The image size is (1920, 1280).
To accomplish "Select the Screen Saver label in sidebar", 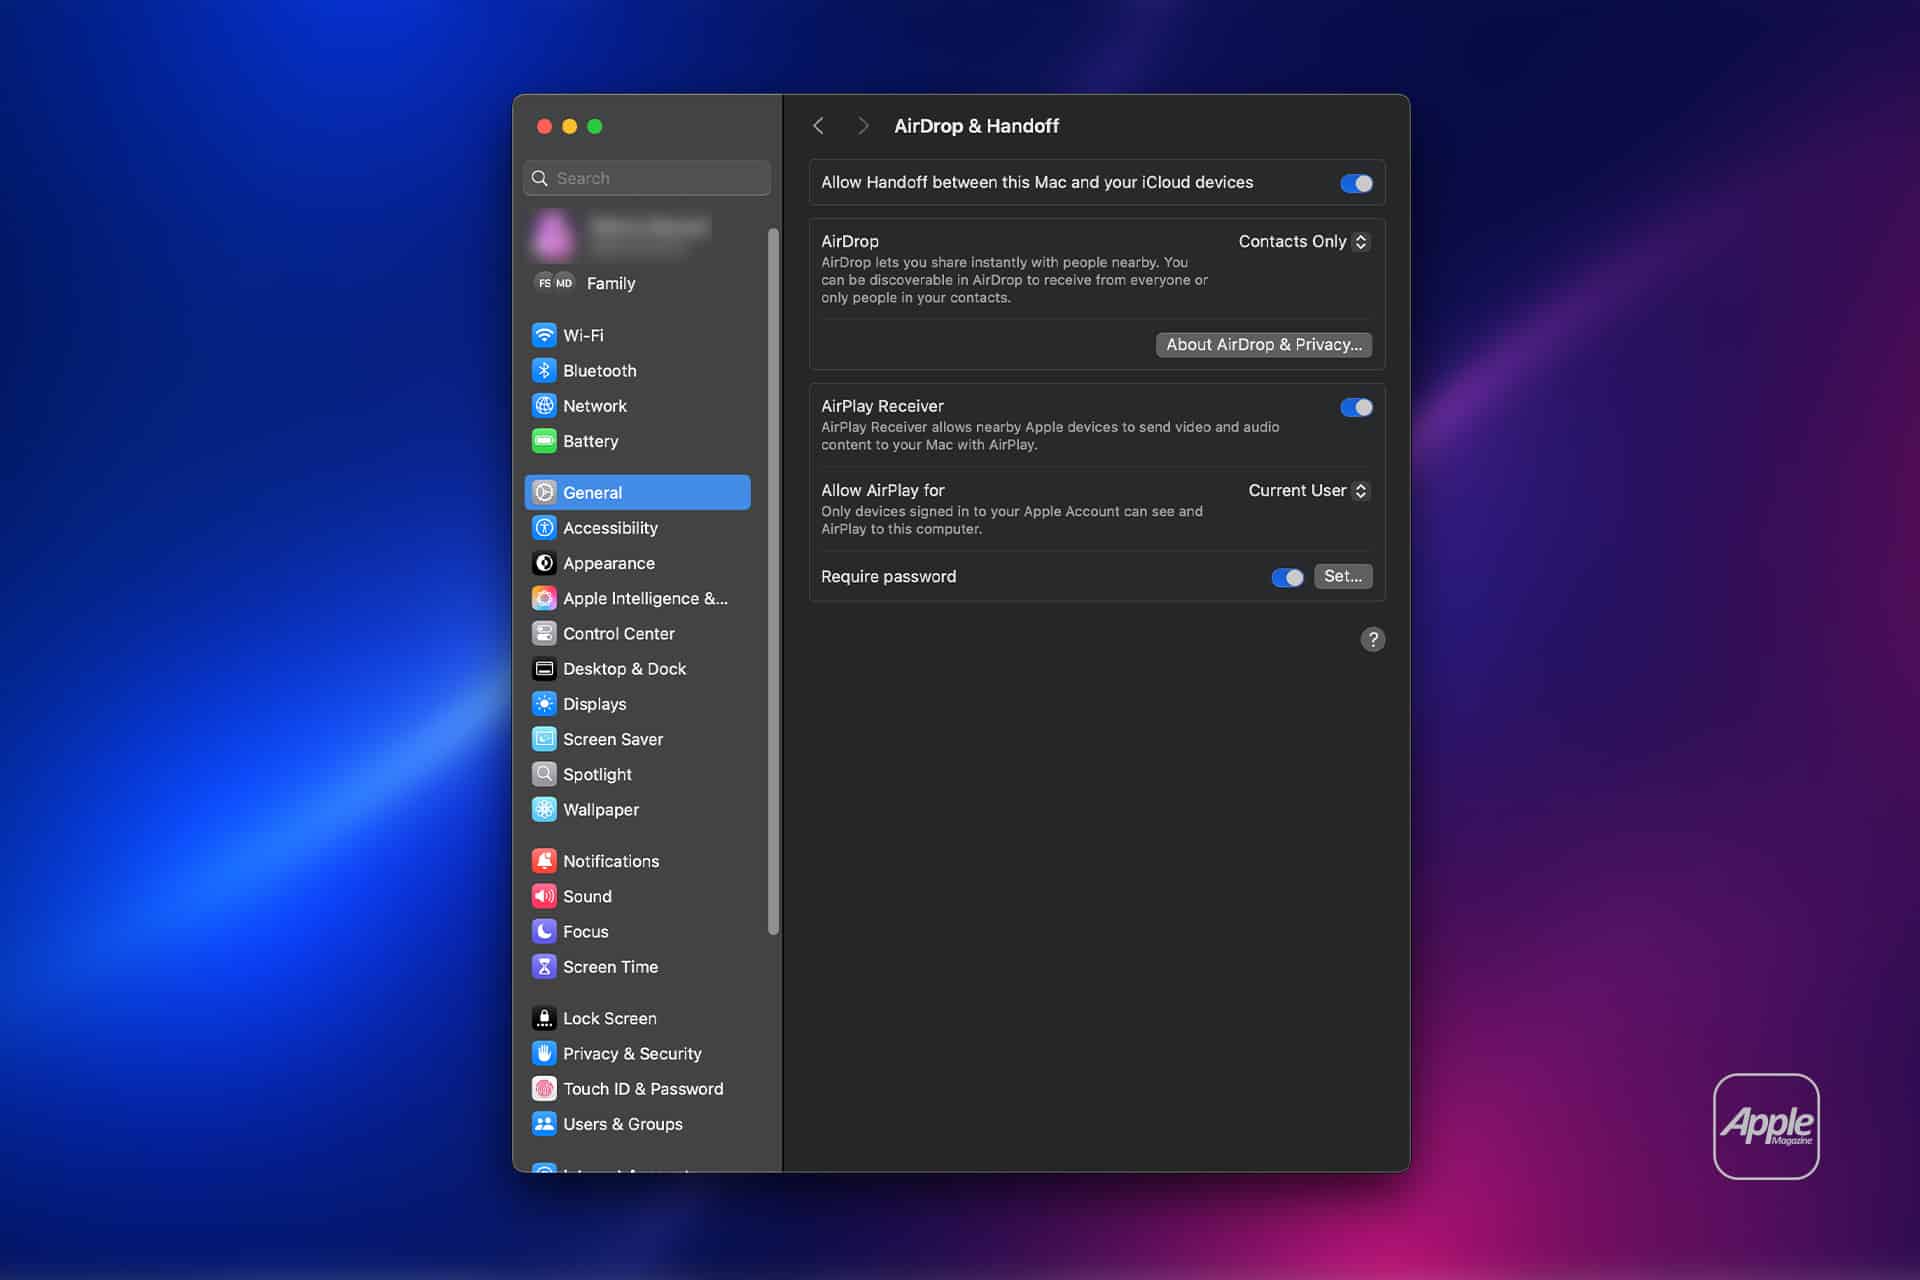I will 613,739.
